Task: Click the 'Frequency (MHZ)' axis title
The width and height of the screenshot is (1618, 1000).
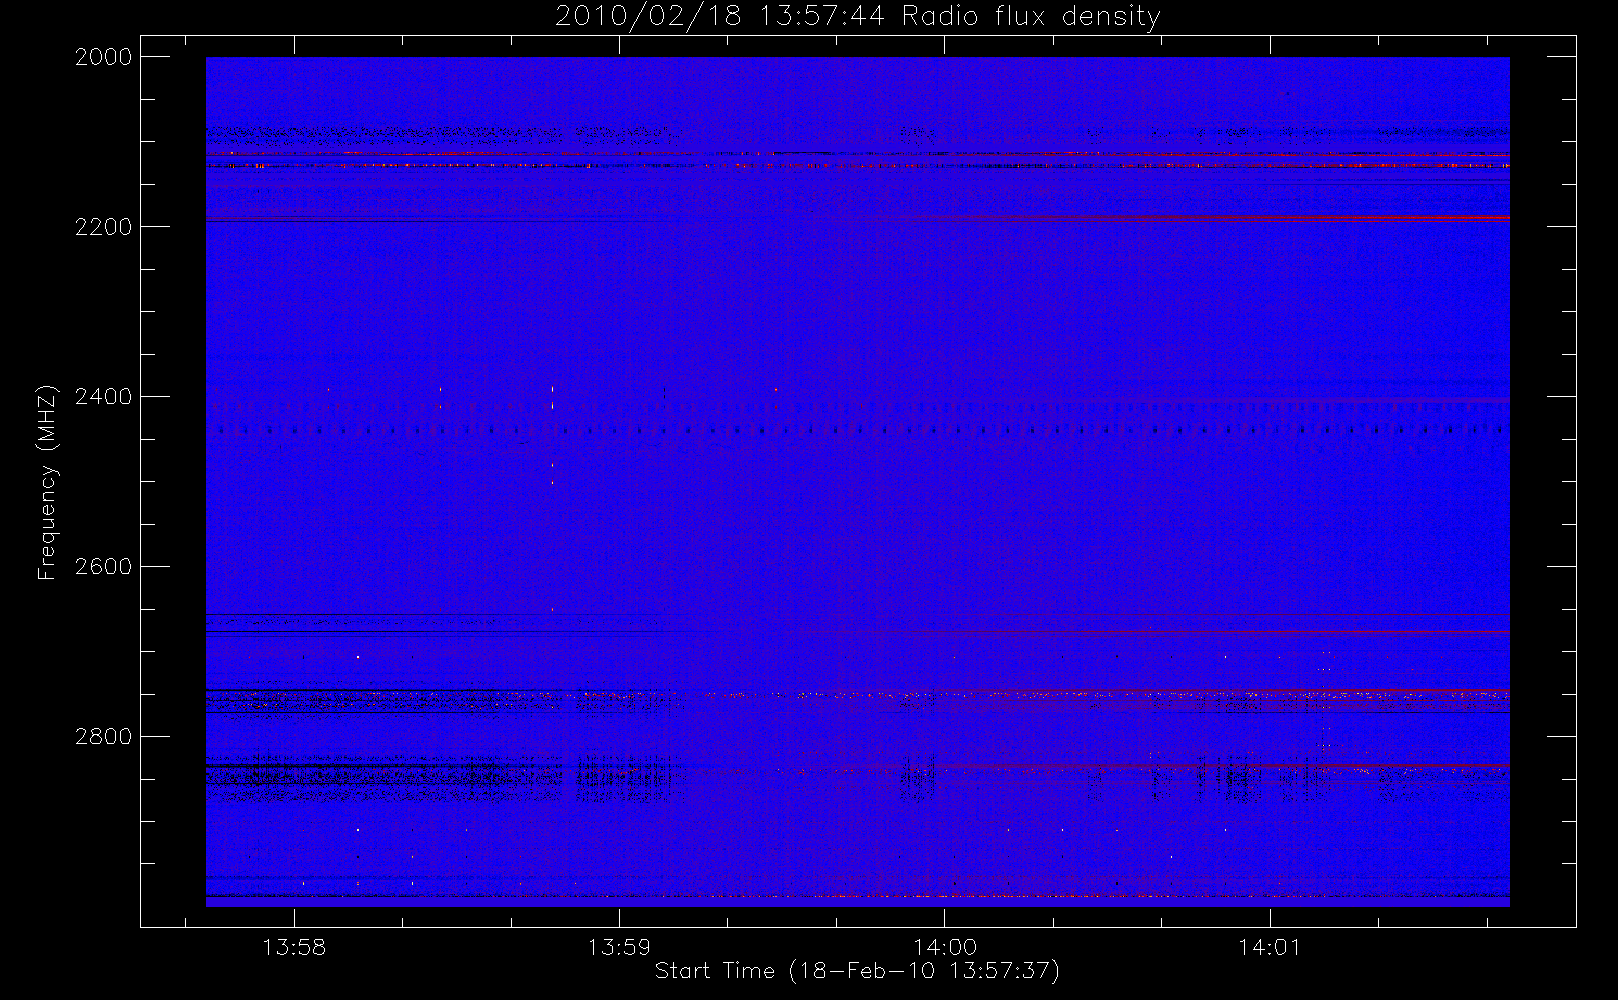Action: [x=47, y=482]
